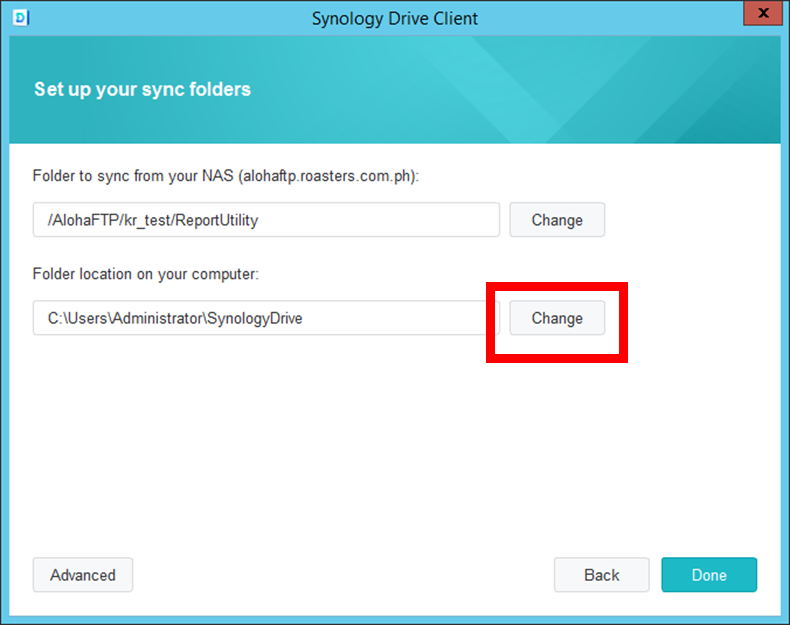This screenshot has height=625, width=790.
Task: Change the local computer folder location
Action: click(x=557, y=318)
